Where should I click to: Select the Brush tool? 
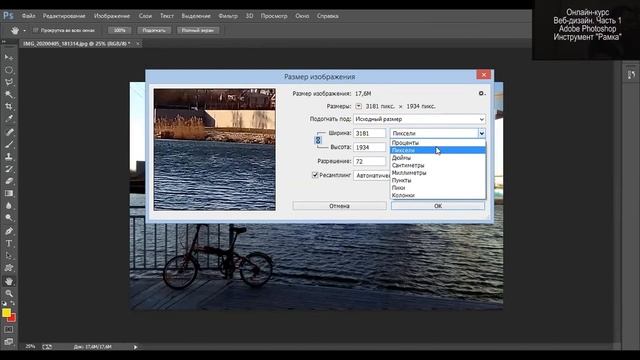click(9, 144)
